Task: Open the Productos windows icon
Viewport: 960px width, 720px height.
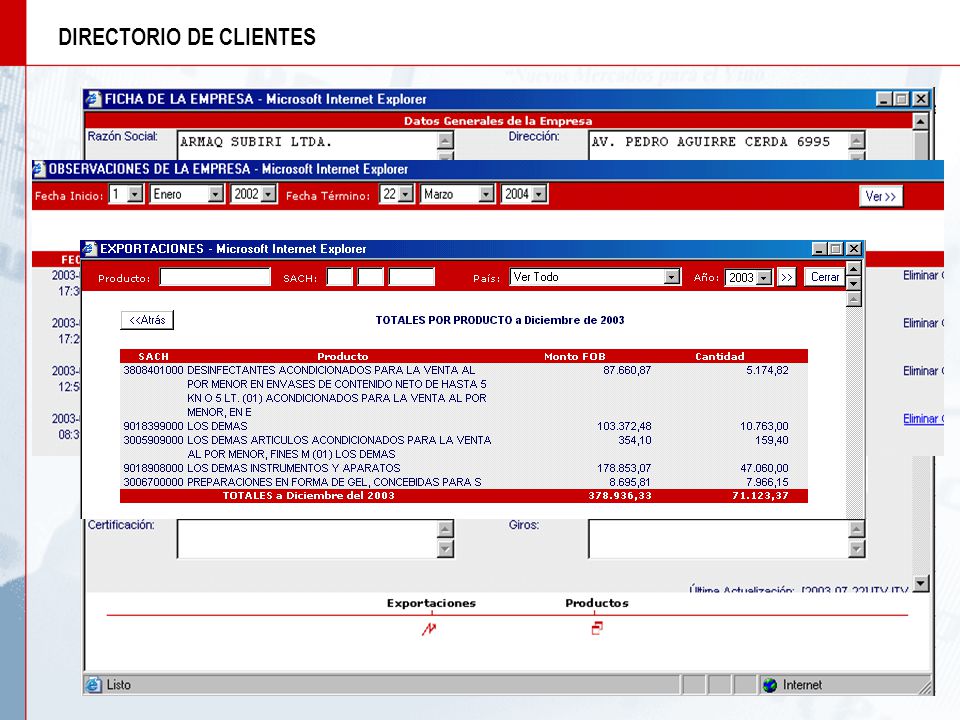Action: [x=597, y=628]
